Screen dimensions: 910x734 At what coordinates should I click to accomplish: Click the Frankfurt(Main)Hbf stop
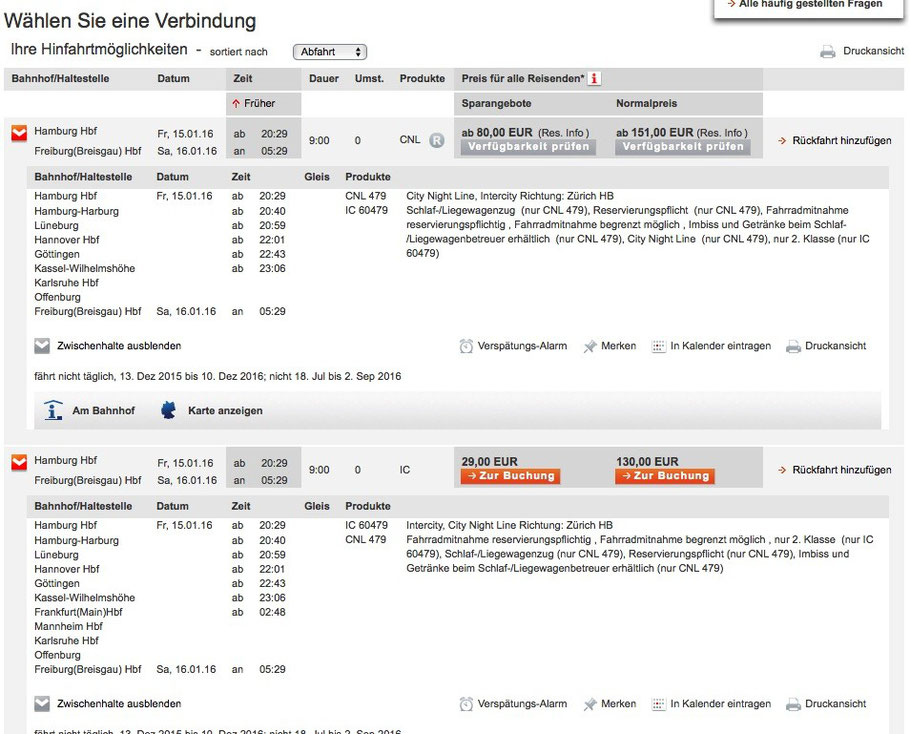pos(78,612)
